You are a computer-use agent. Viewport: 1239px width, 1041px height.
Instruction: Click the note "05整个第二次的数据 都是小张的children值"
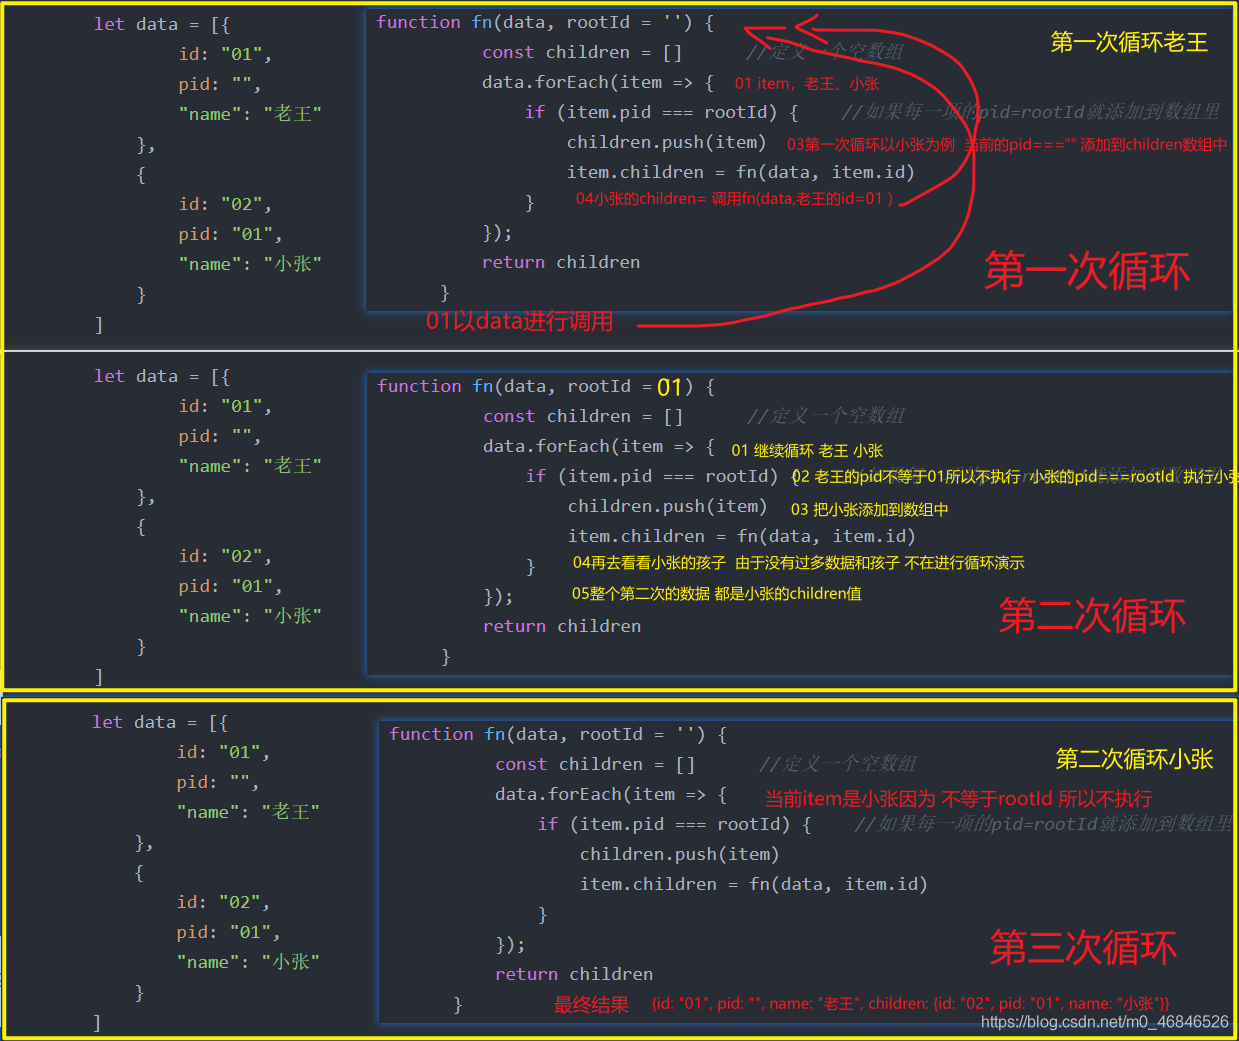click(x=716, y=593)
